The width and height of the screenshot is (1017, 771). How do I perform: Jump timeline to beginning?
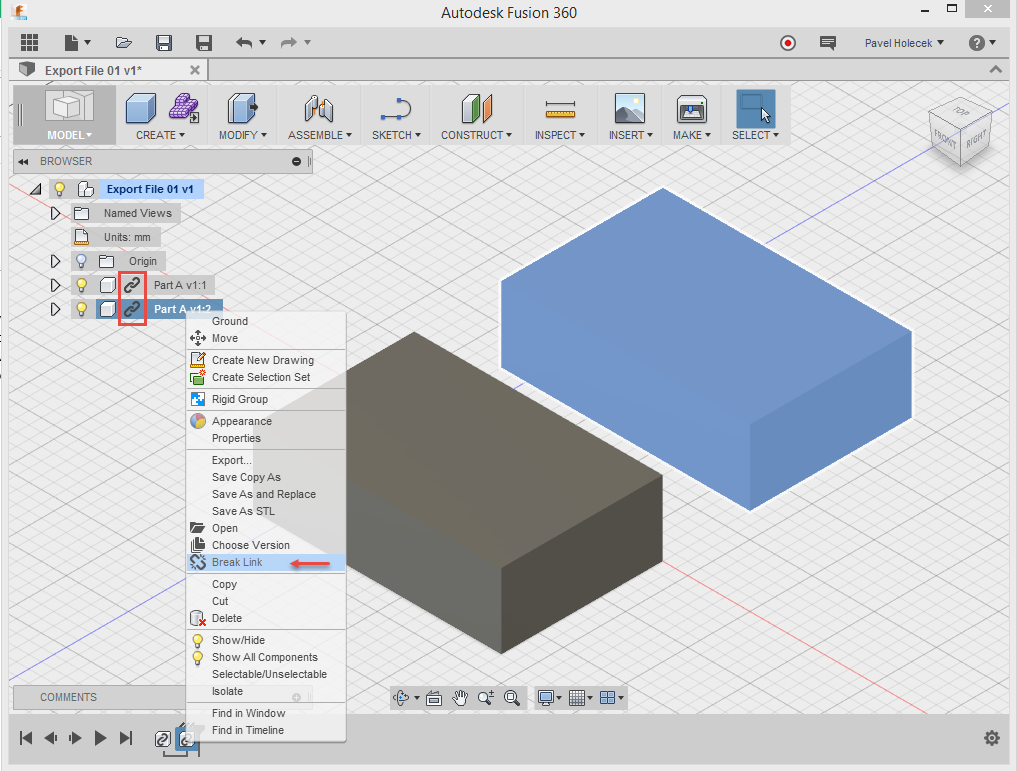point(26,738)
